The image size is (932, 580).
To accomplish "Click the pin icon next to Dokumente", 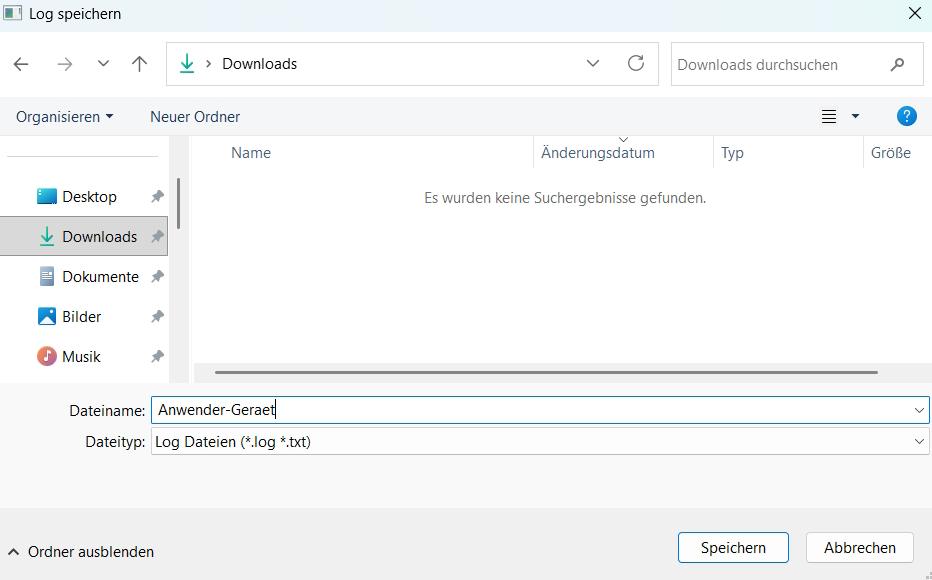I will 157,276.
